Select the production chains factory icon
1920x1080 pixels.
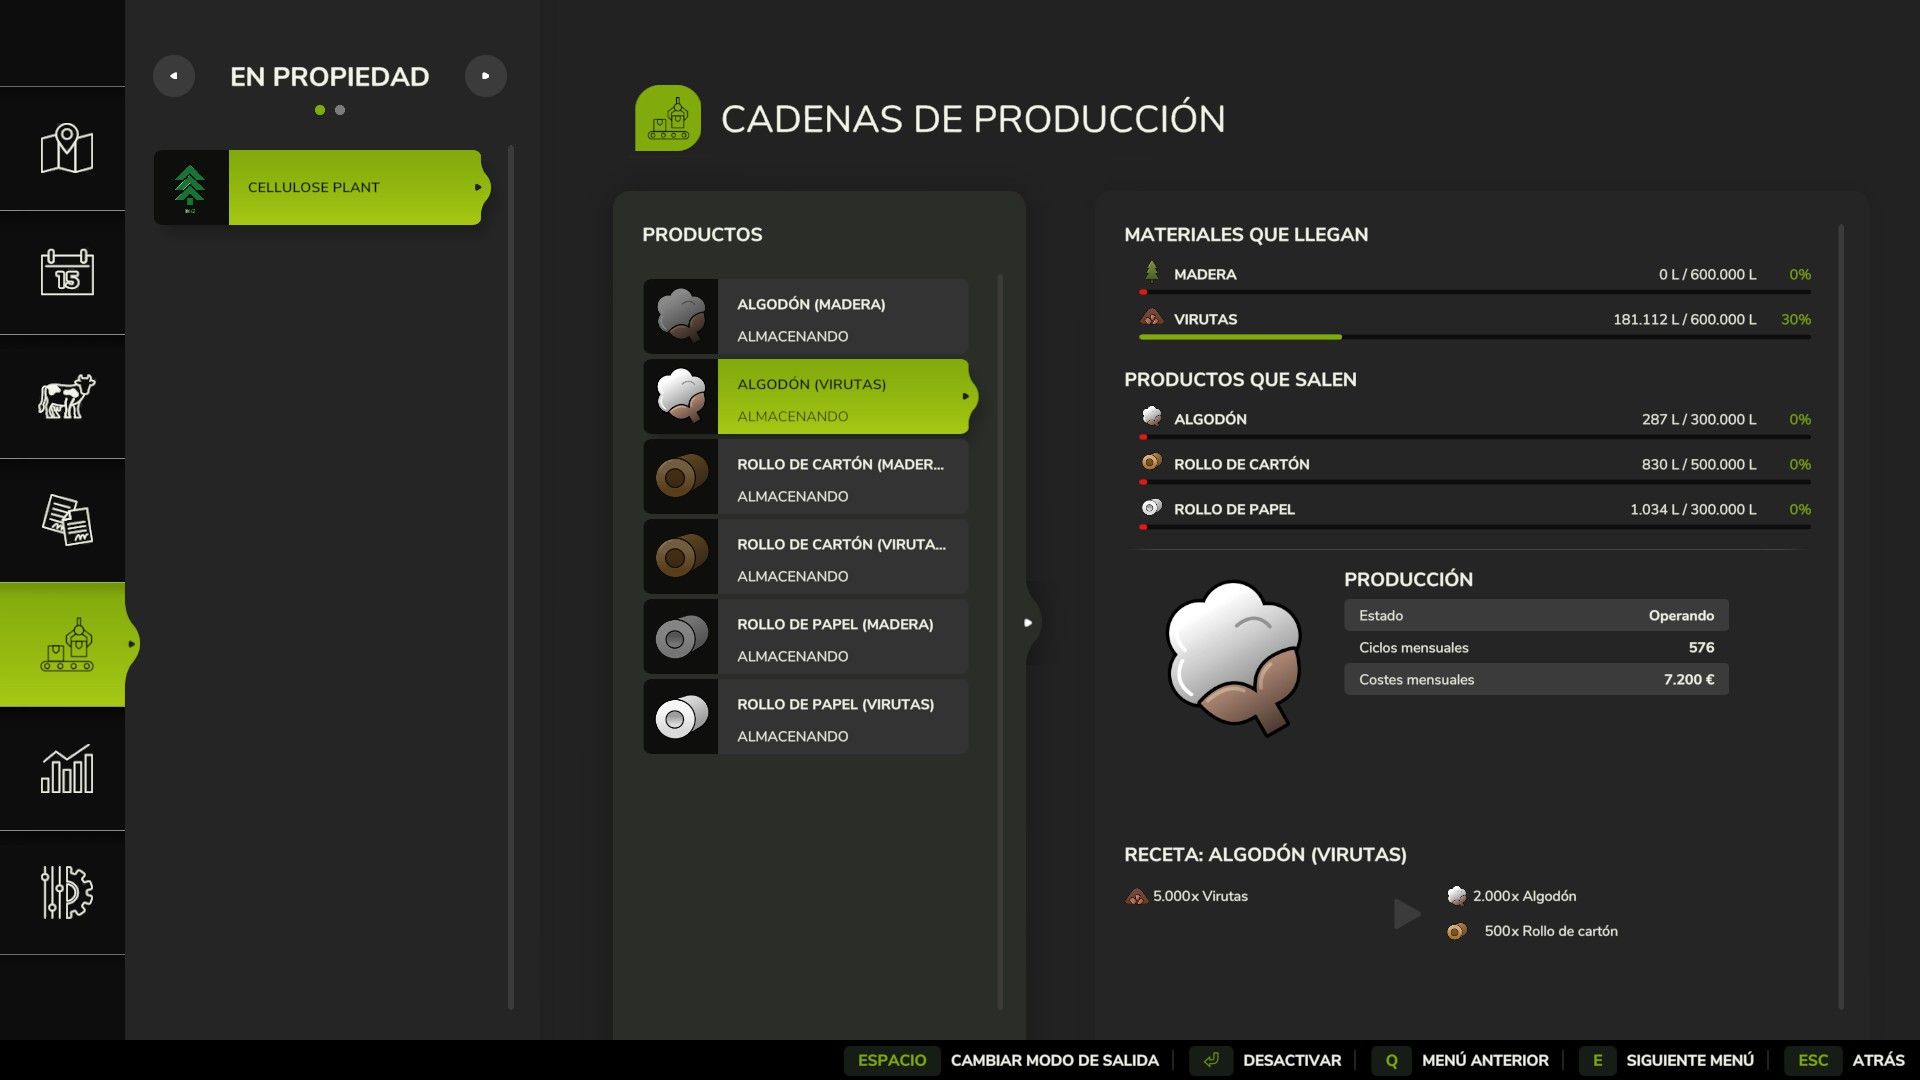(66, 644)
